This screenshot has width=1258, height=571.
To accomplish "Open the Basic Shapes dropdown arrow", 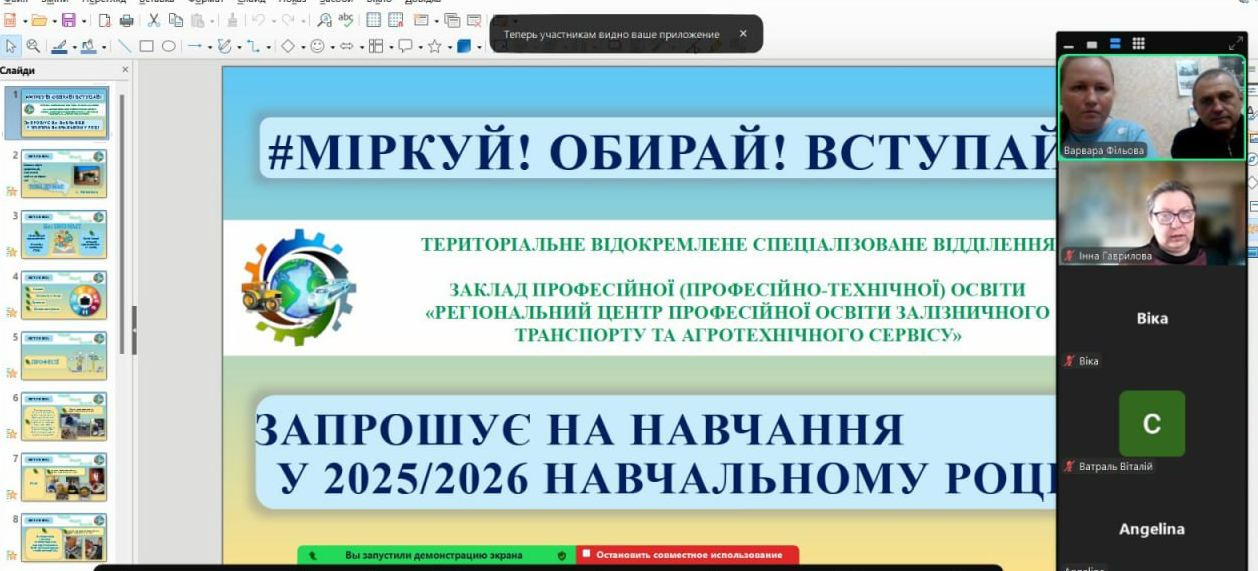I will tap(302, 47).
